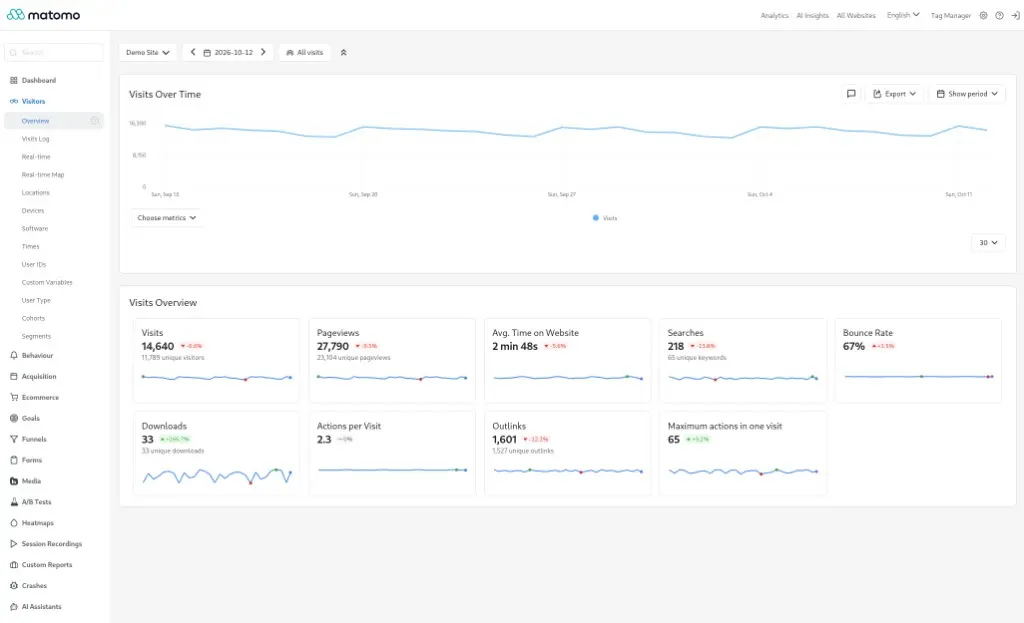This screenshot has width=1024, height=623.
Task: Click the Visitors eye icon
Action: coord(14,101)
